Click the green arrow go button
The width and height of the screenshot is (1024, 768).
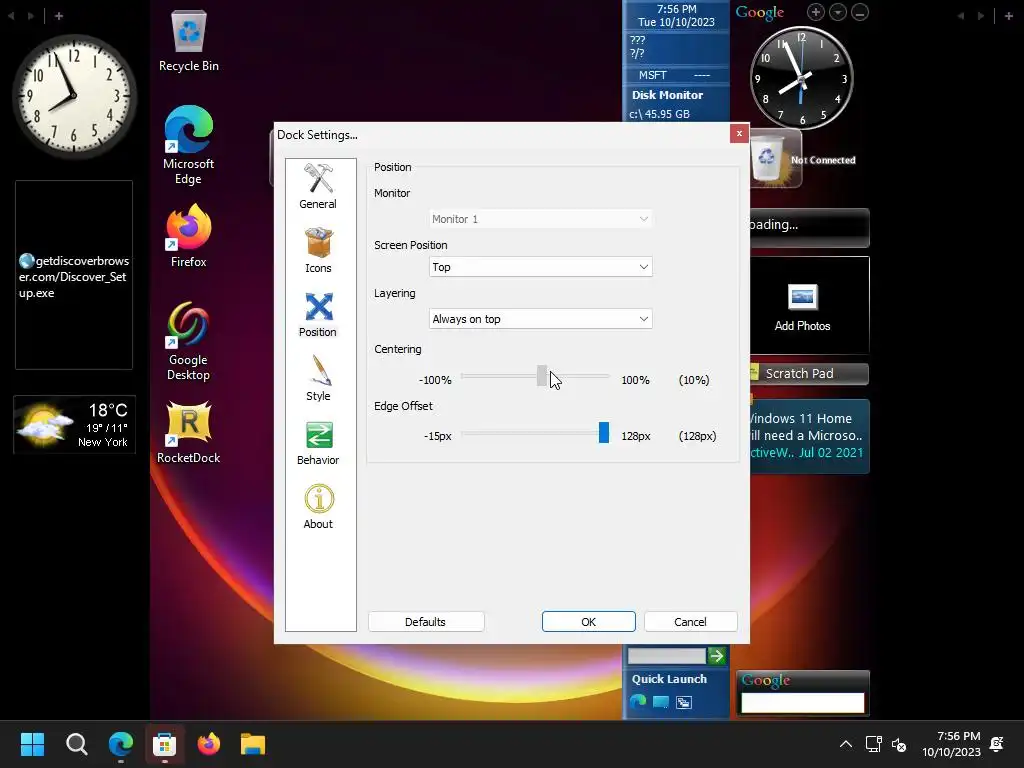pos(717,656)
